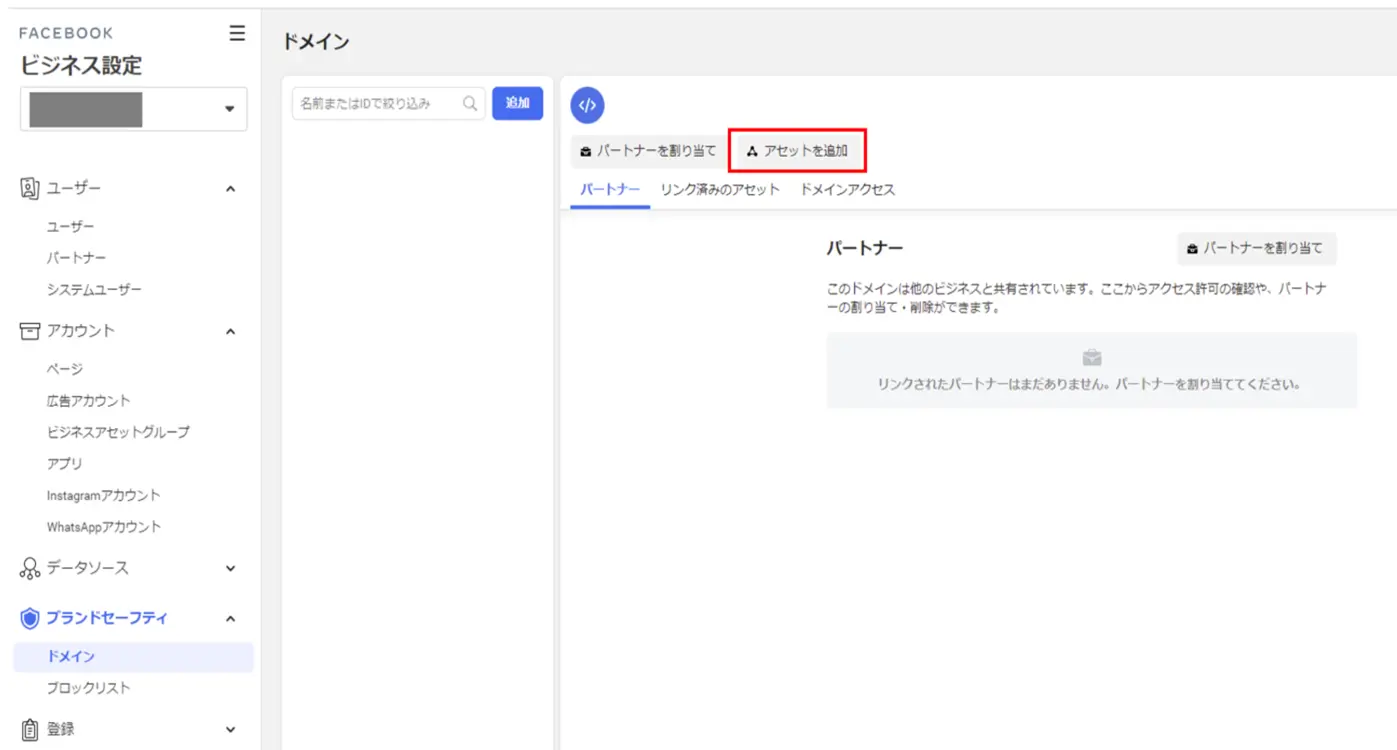Open ブロックリスト in sidebar

tap(88, 688)
